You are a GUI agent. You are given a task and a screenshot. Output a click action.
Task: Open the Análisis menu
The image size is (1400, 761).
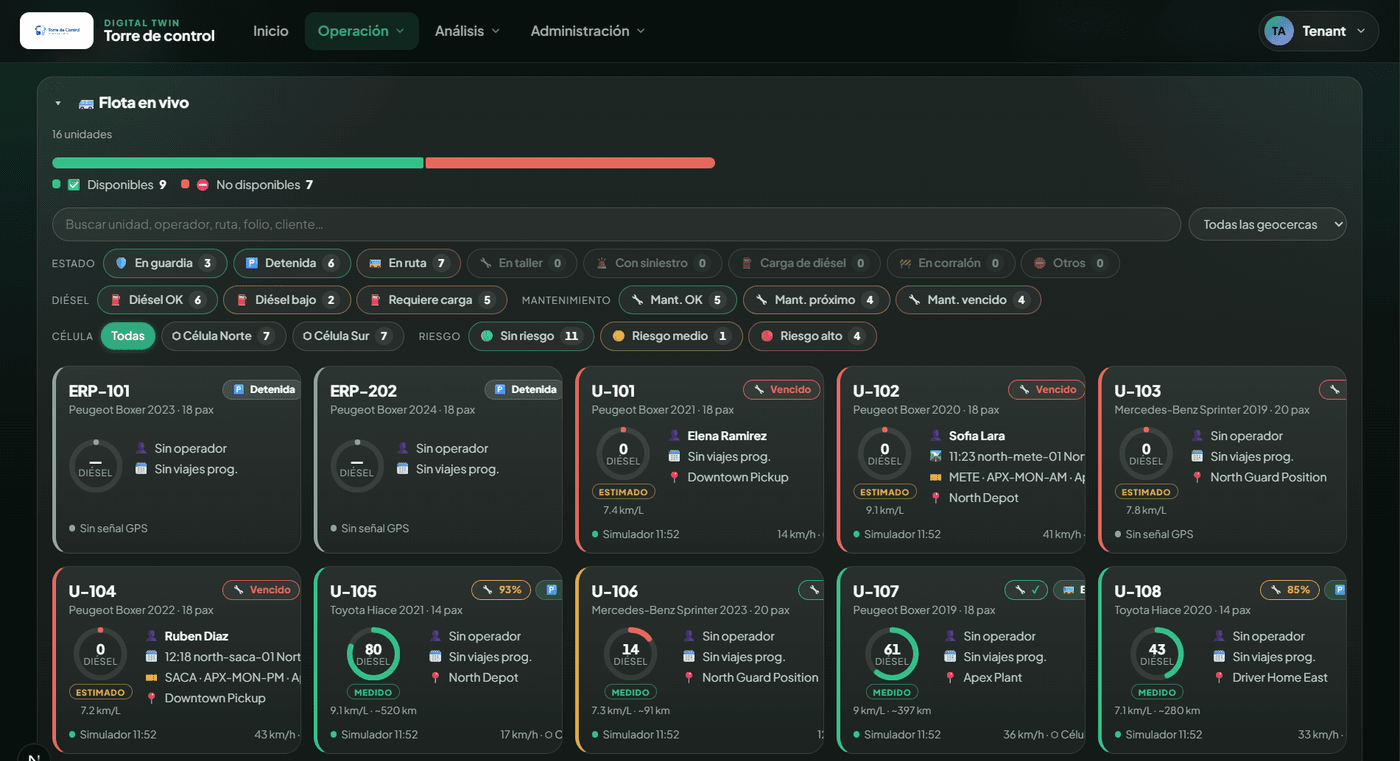pyautogui.click(x=467, y=31)
